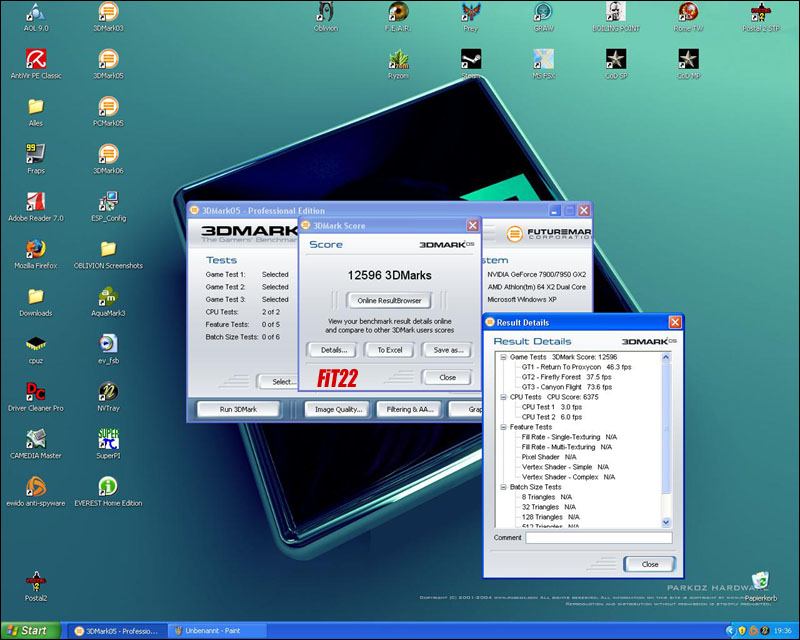
Task: Launch the Oblivion game shortcut
Action: point(326,17)
